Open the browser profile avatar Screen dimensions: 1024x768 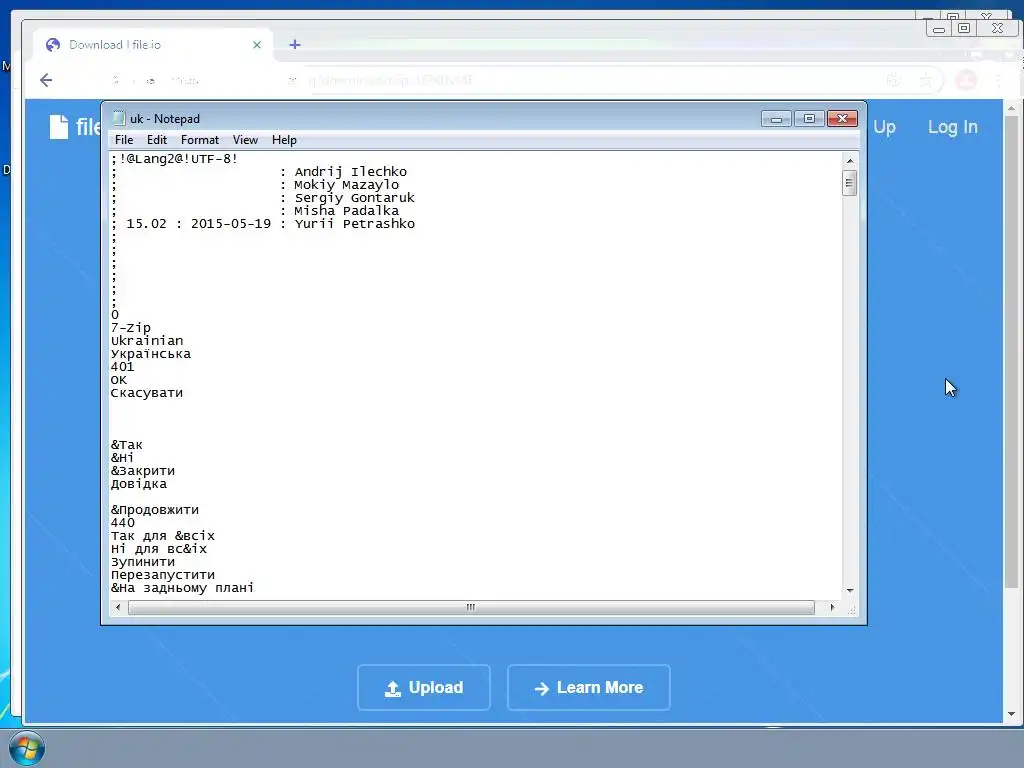tap(966, 80)
